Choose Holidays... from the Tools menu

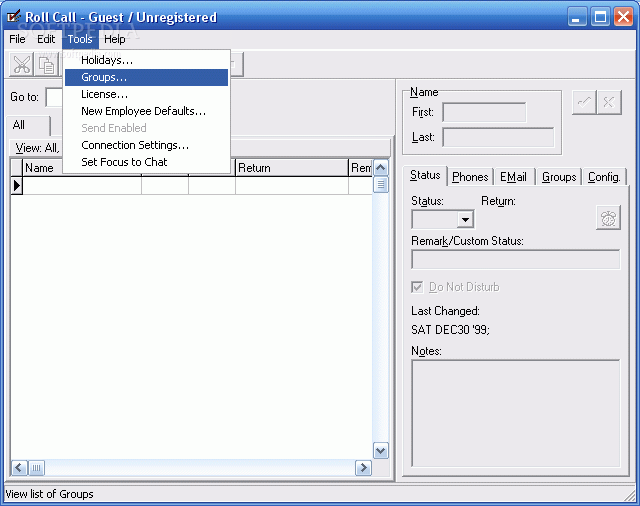point(147,60)
